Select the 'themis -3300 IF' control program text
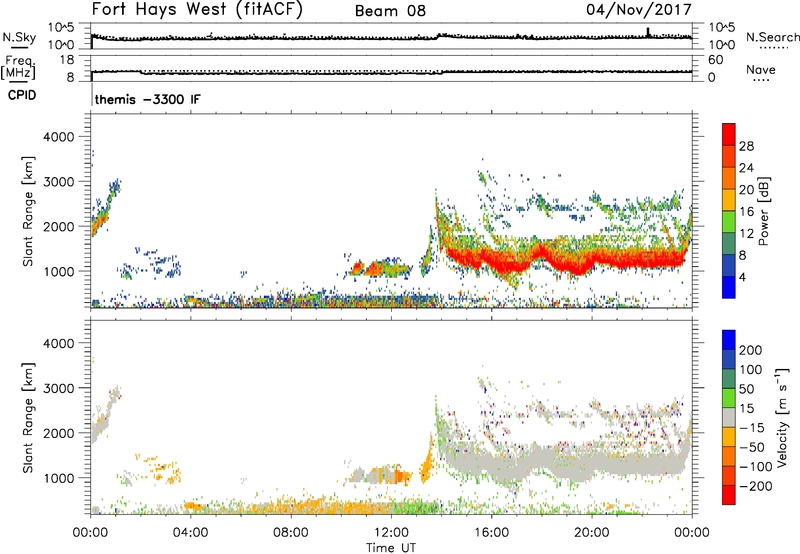 (148, 99)
